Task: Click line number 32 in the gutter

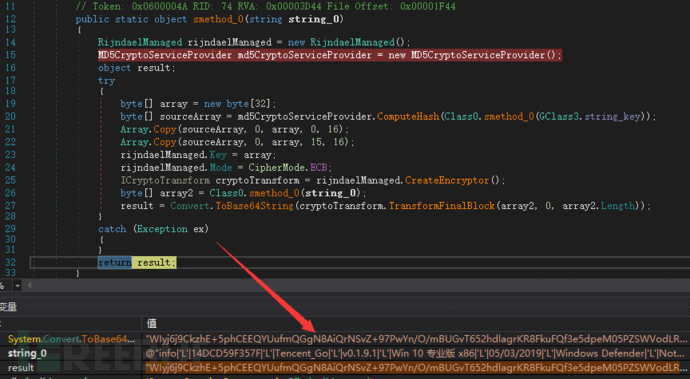Action: click(x=10, y=262)
